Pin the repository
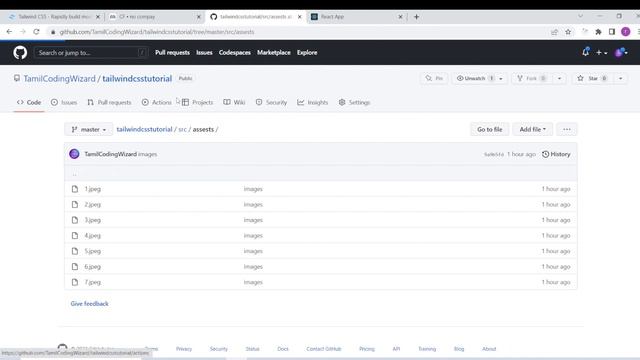Screen dimensions: 640x360 434,78
